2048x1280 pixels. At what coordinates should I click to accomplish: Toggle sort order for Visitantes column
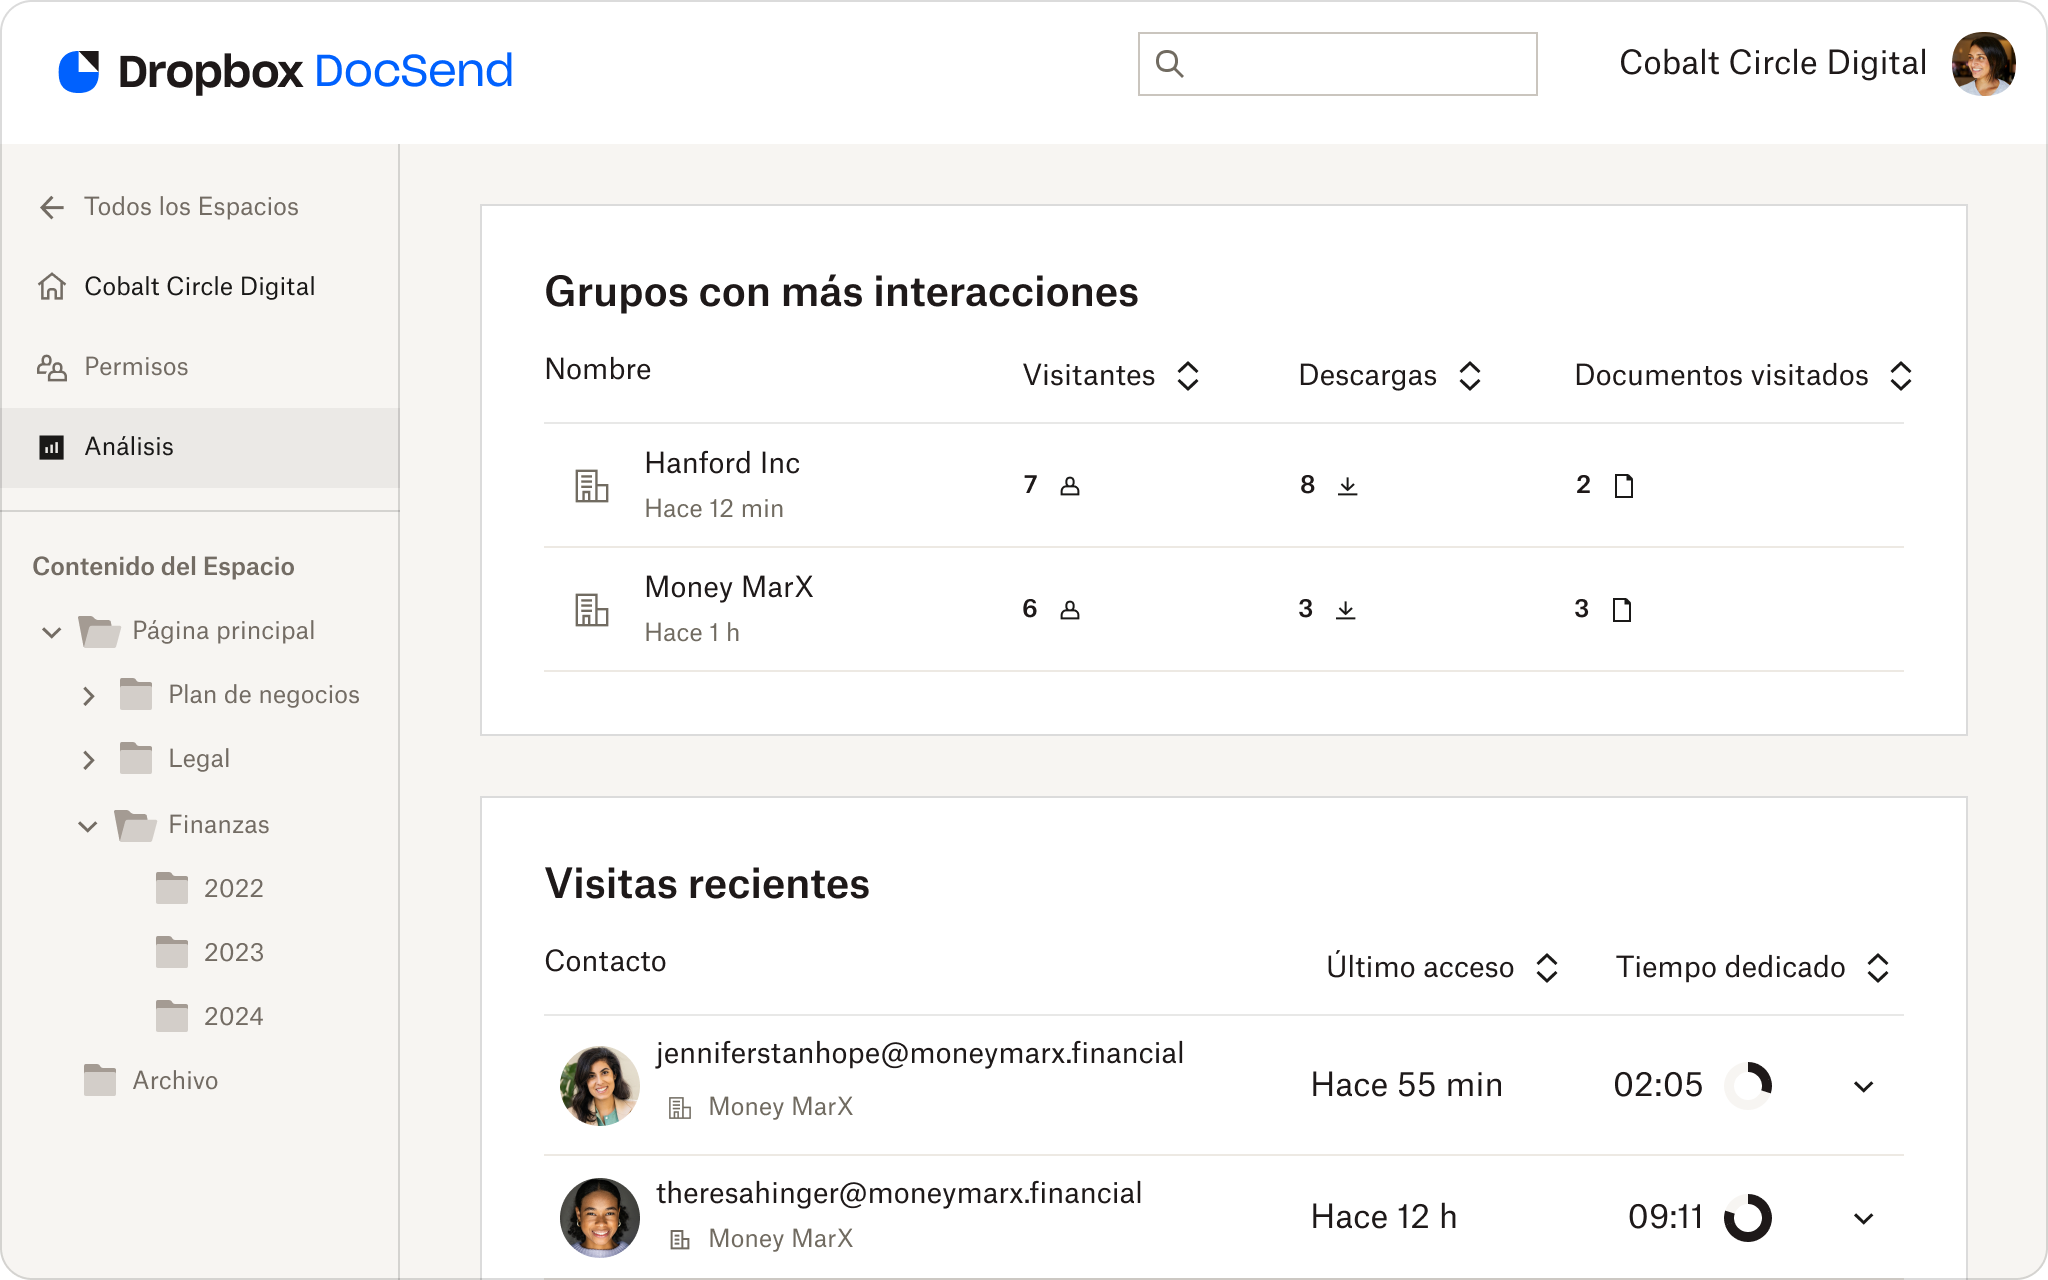(1187, 375)
